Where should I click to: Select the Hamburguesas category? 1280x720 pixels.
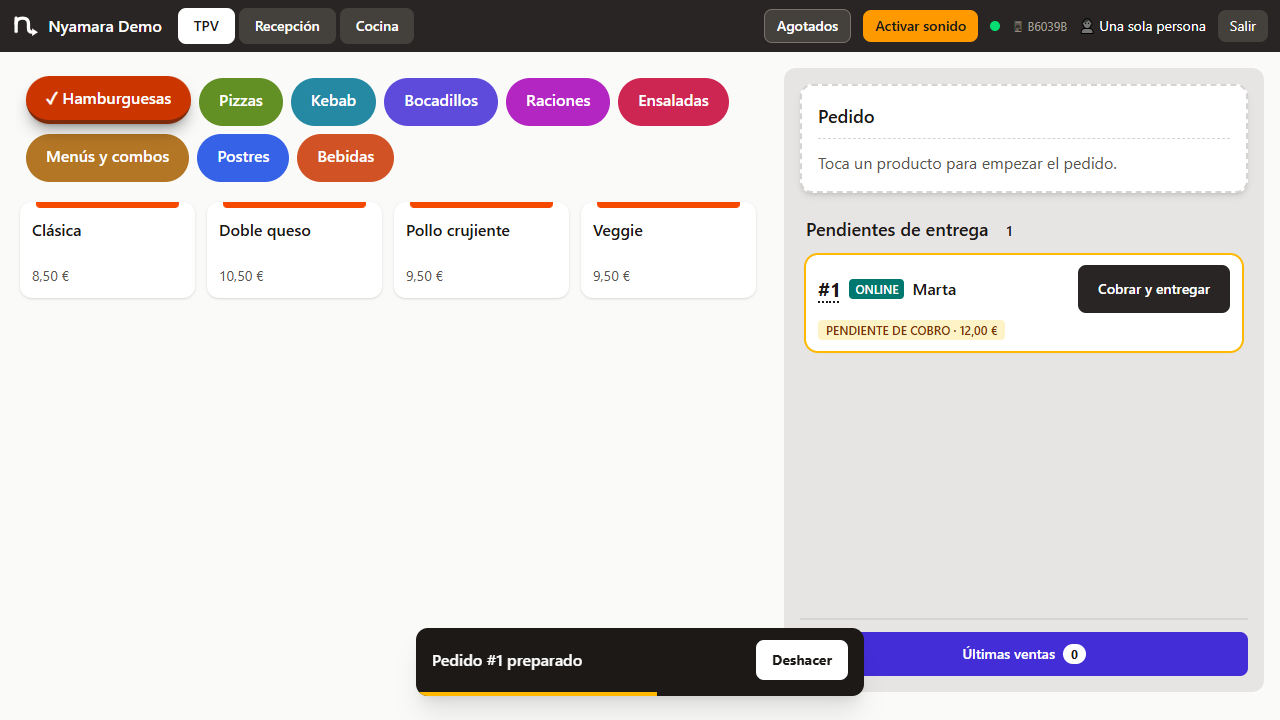tap(108, 99)
